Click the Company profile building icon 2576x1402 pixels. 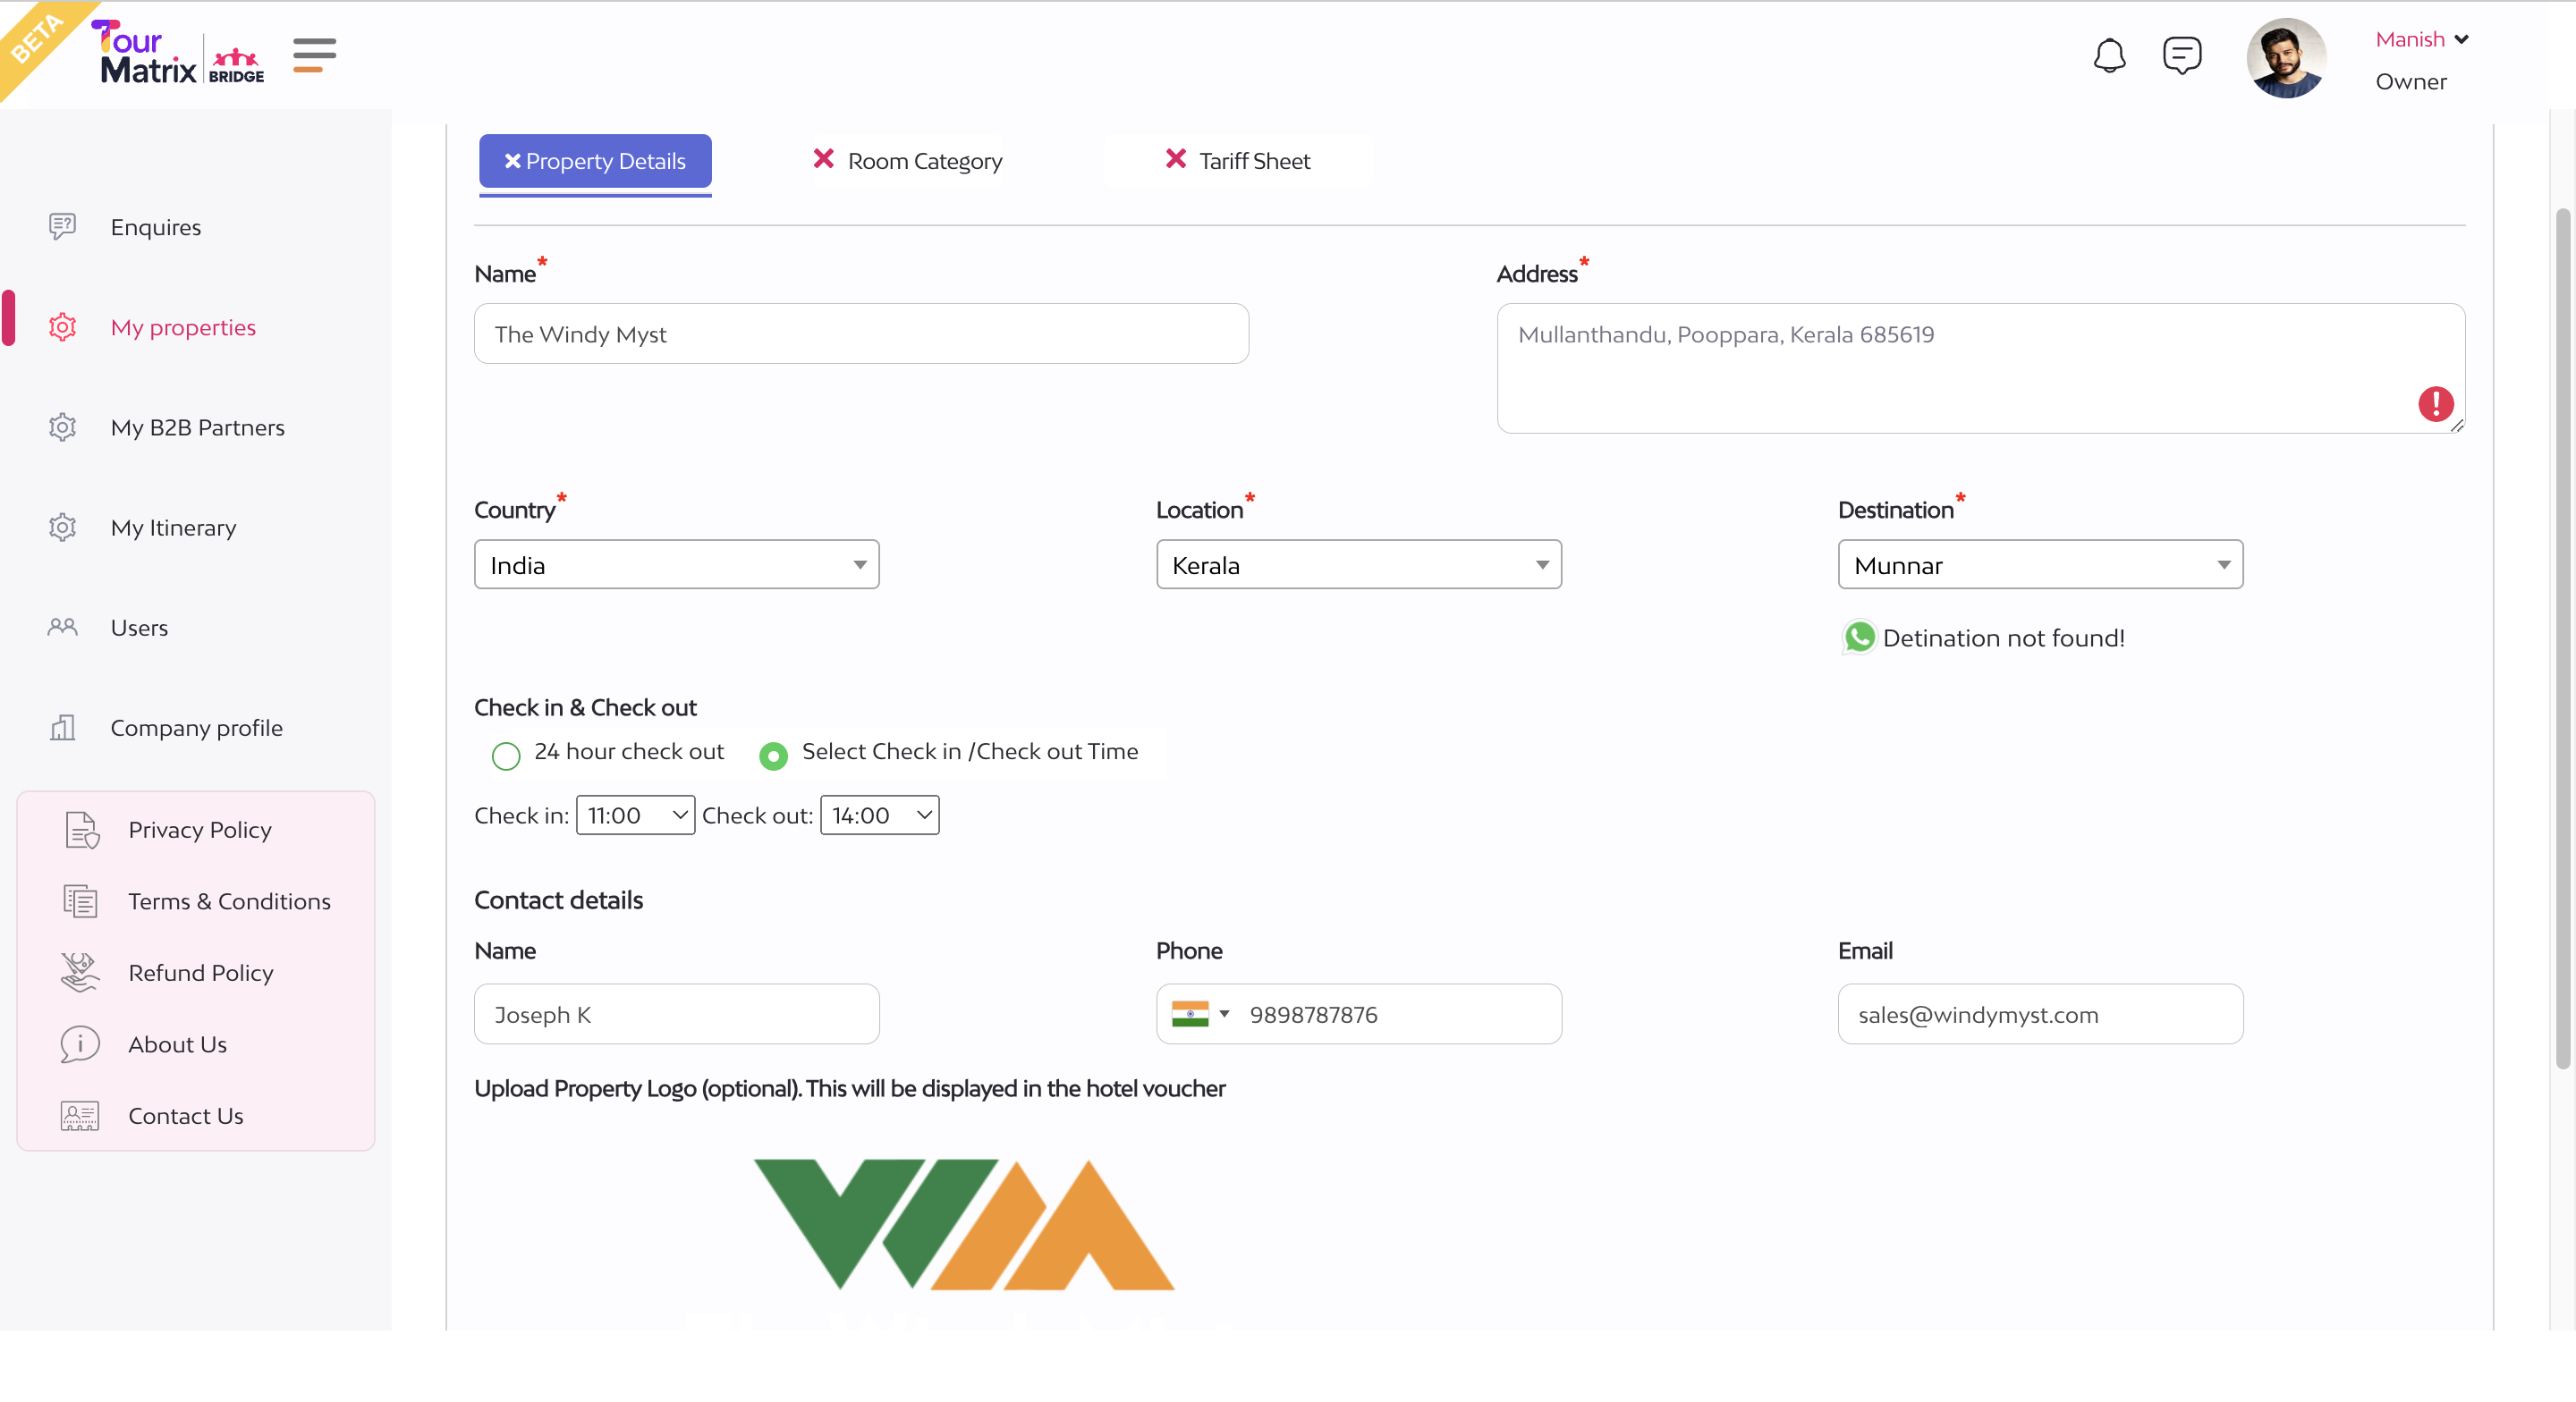(x=62, y=727)
